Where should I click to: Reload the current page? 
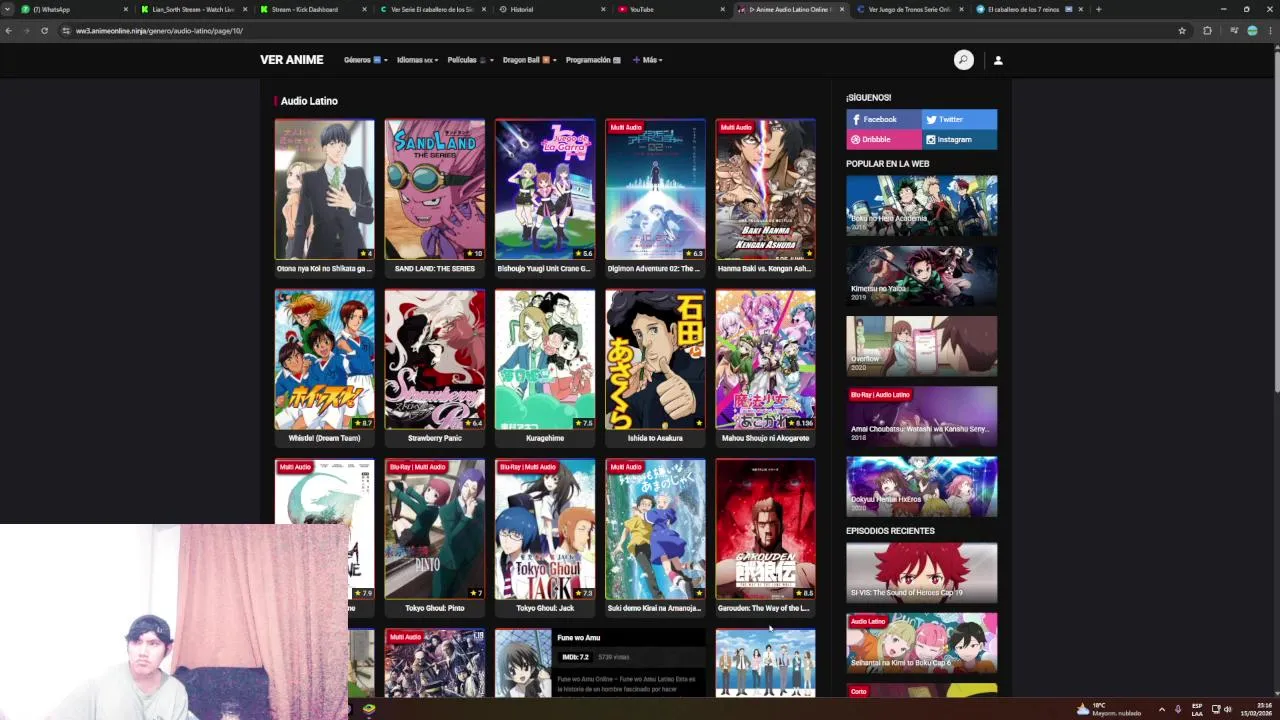click(44, 31)
